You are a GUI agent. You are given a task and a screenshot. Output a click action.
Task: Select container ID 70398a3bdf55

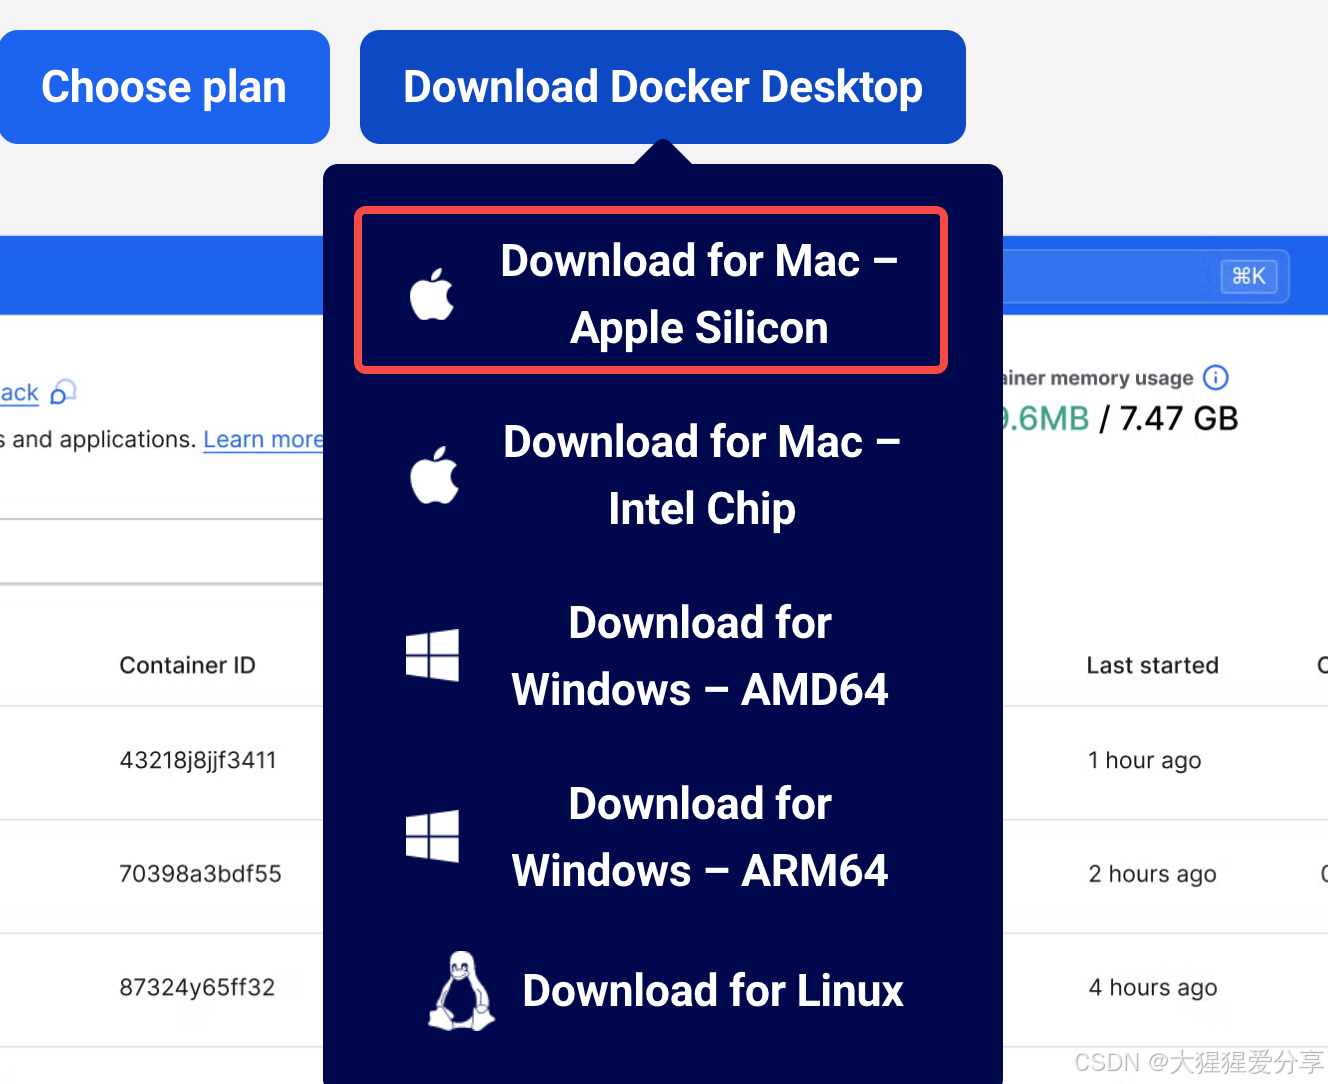coord(200,874)
